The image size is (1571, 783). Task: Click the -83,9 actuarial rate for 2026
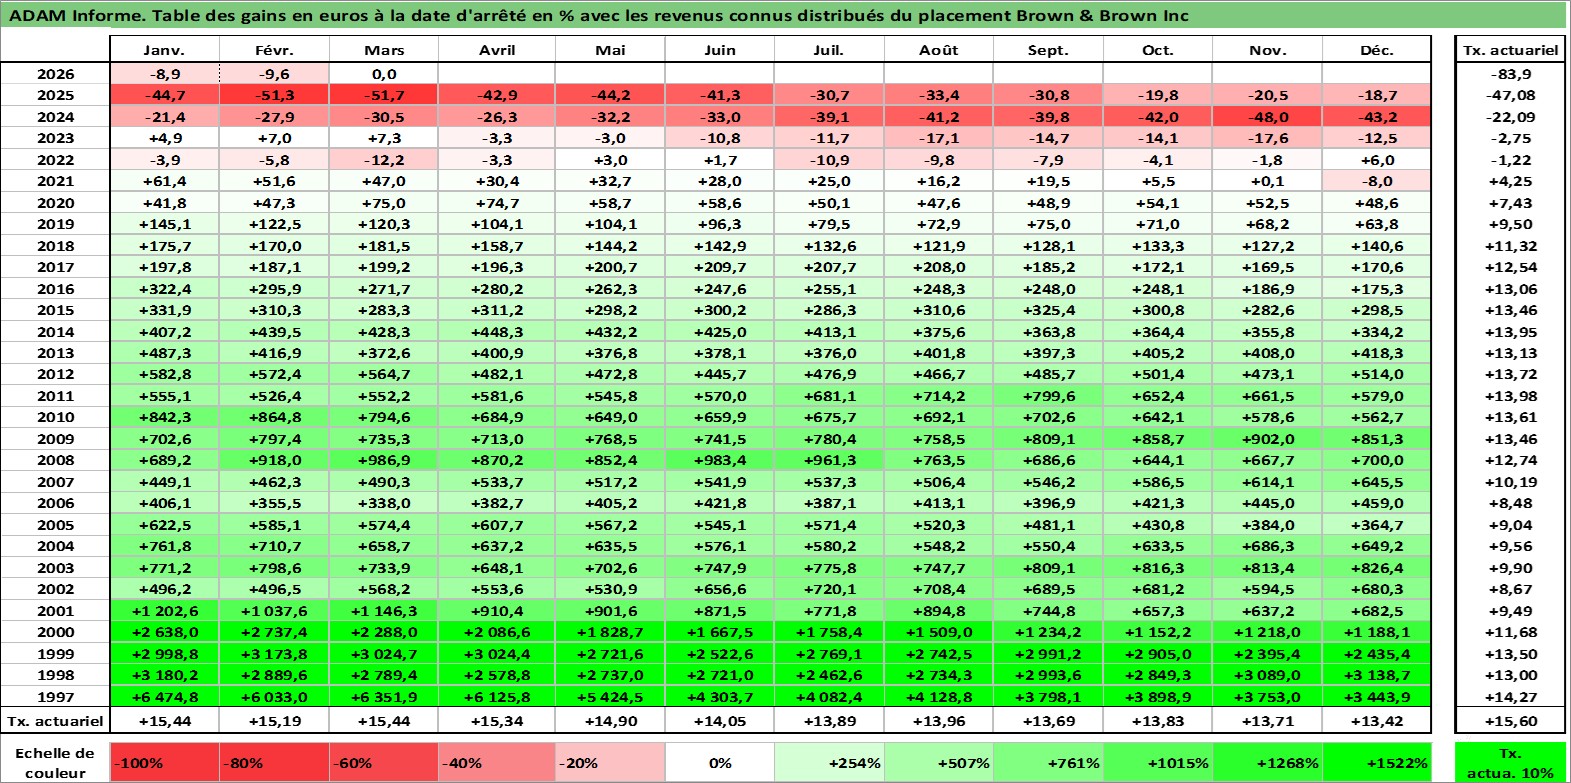(x=1510, y=74)
